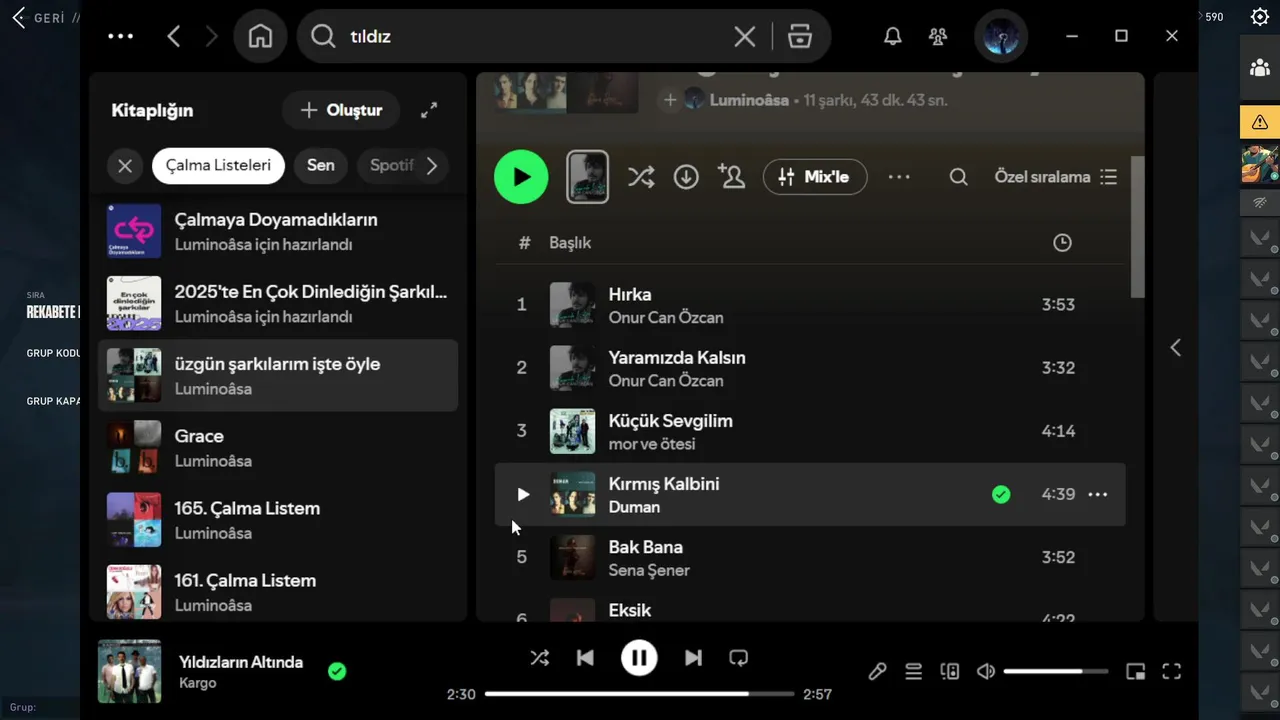Open the play queue
Image resolution: width=1280 pixels, height=720 pixels.
pos(913,671)
